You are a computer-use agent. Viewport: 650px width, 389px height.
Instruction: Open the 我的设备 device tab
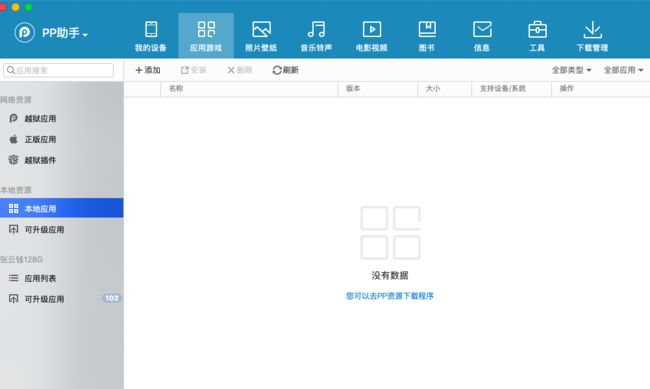(x=150, y=36)
